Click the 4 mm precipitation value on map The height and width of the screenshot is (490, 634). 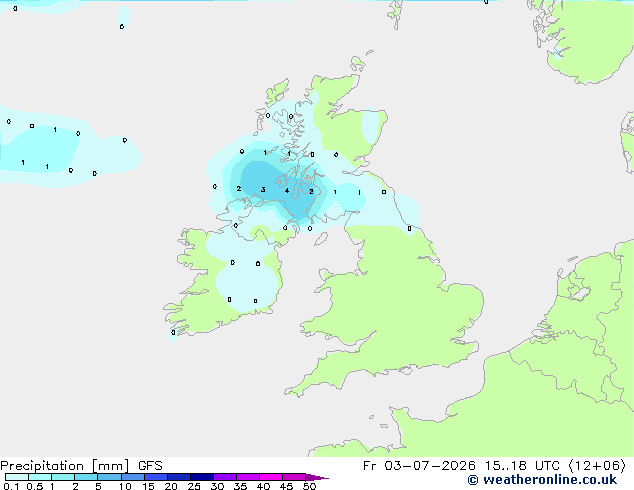(x=287, y=191)
